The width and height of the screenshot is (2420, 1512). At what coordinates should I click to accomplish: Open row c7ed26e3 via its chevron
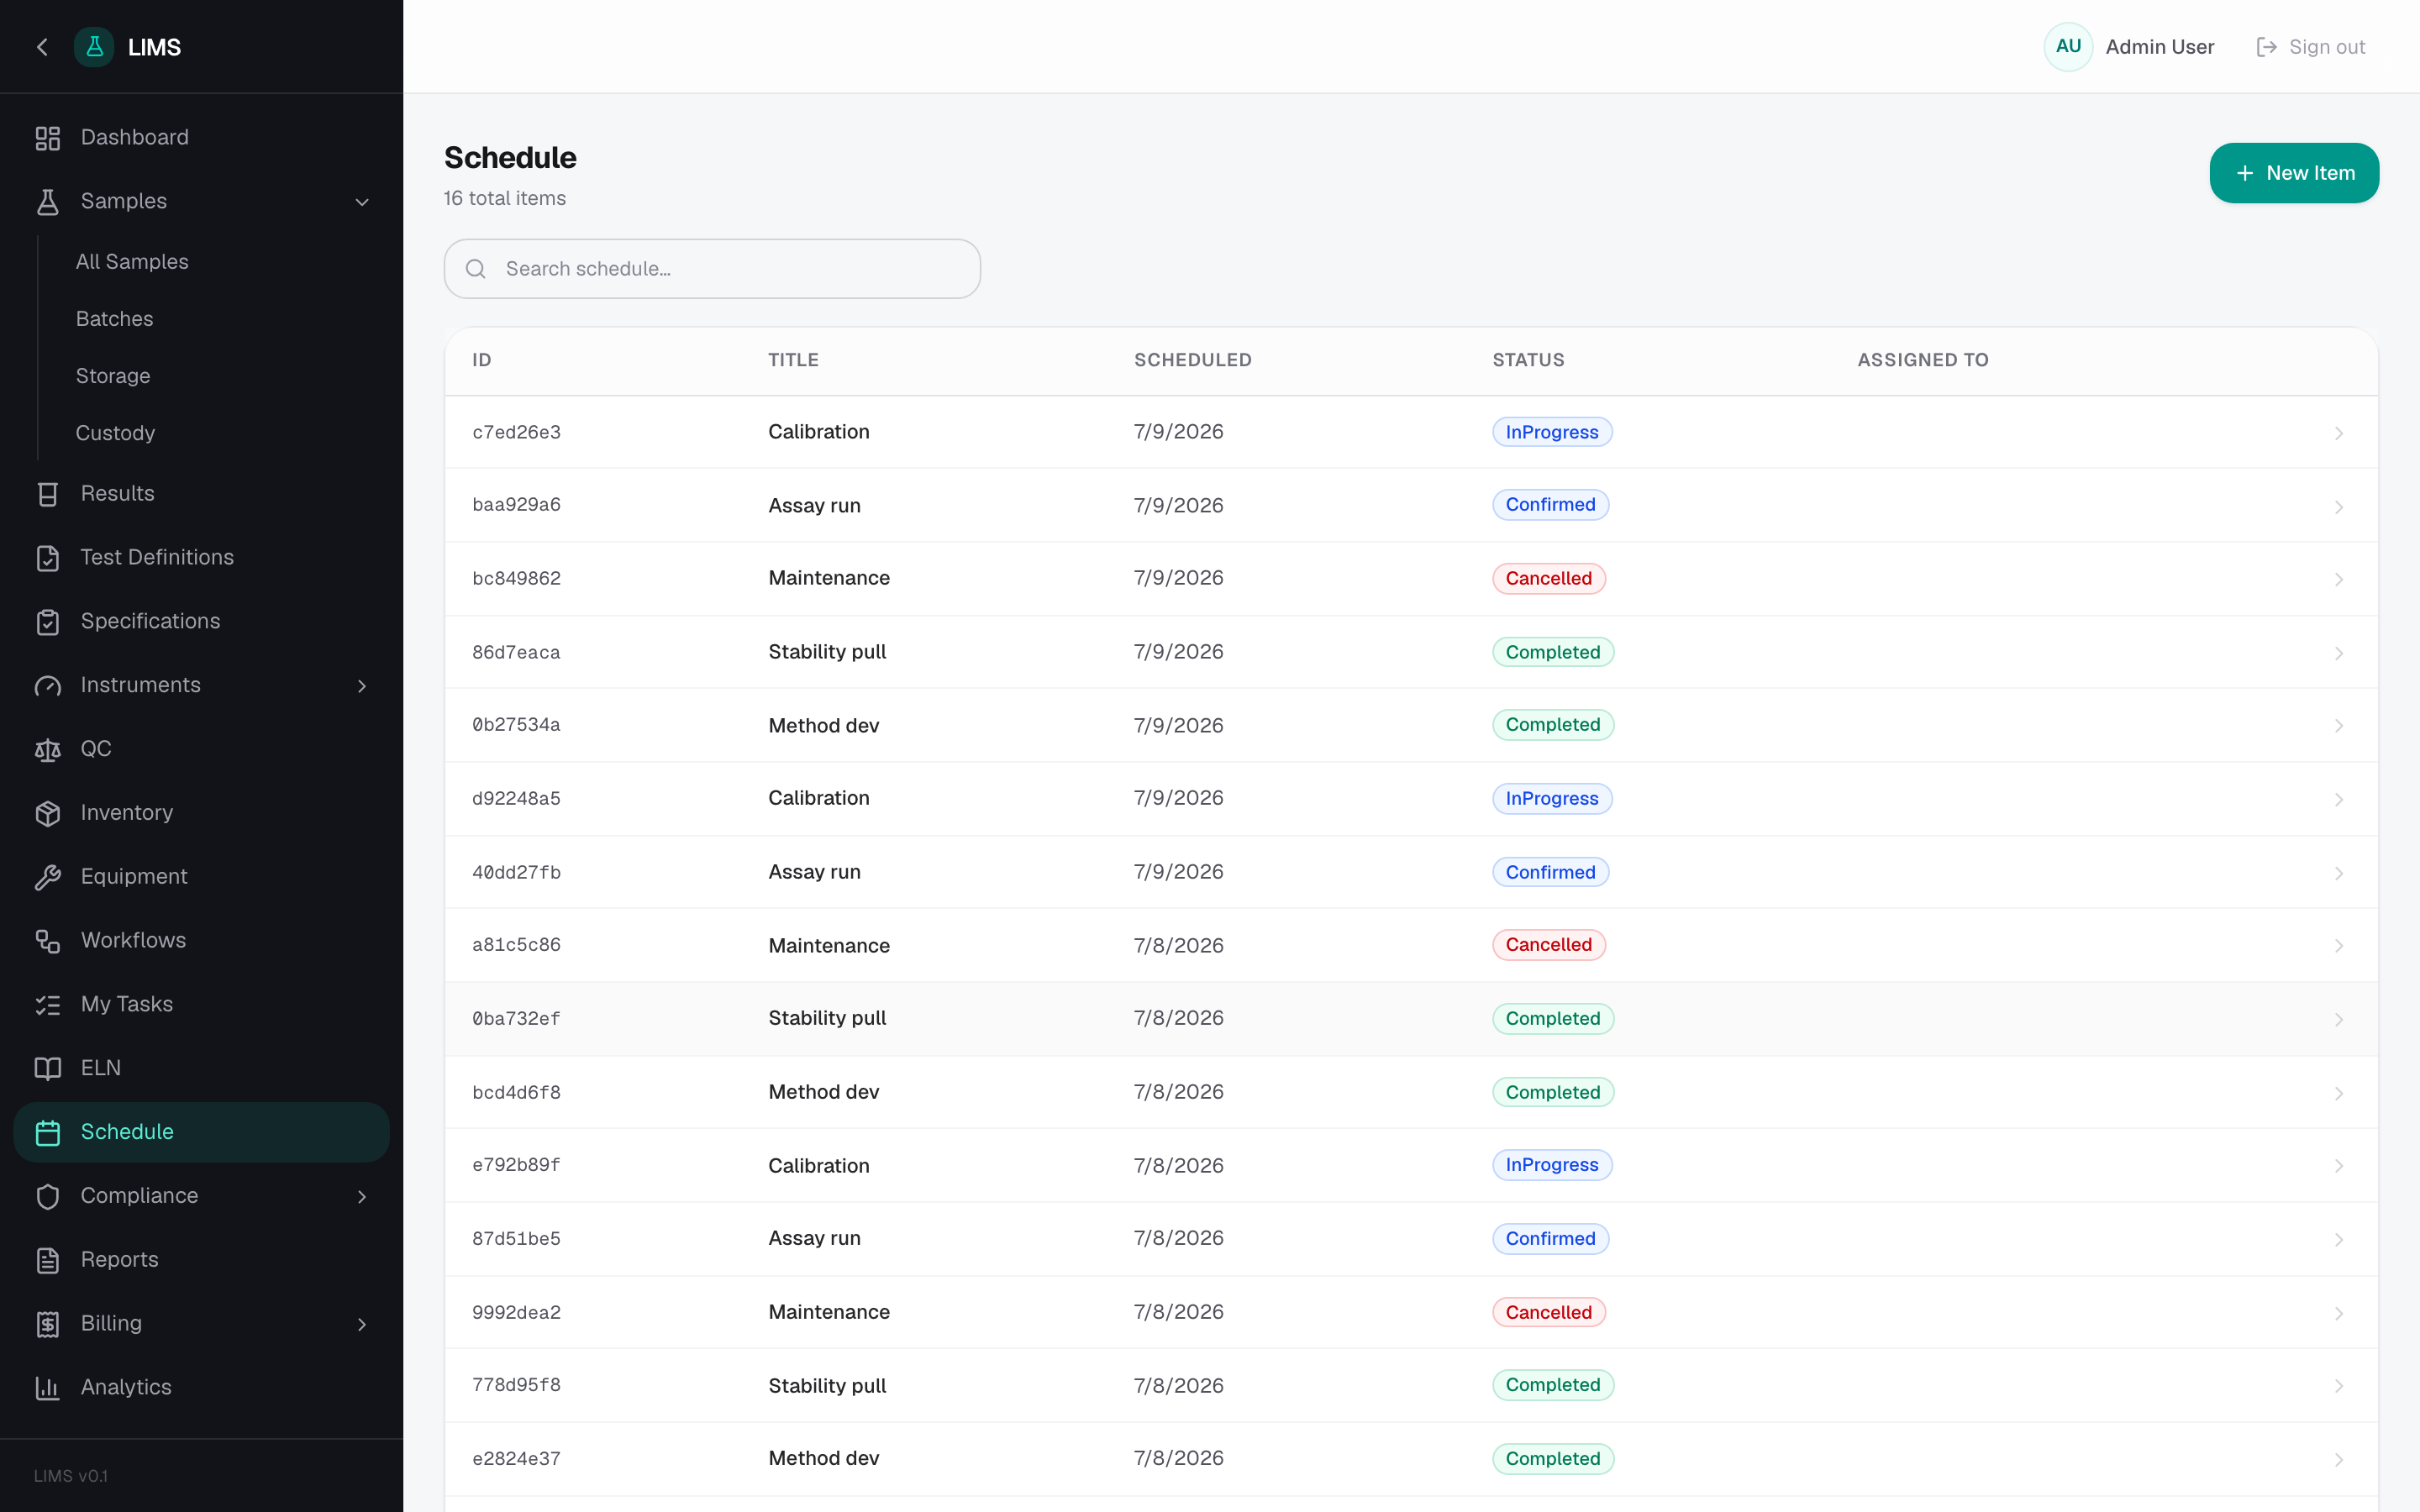(x=2338, y=433)
